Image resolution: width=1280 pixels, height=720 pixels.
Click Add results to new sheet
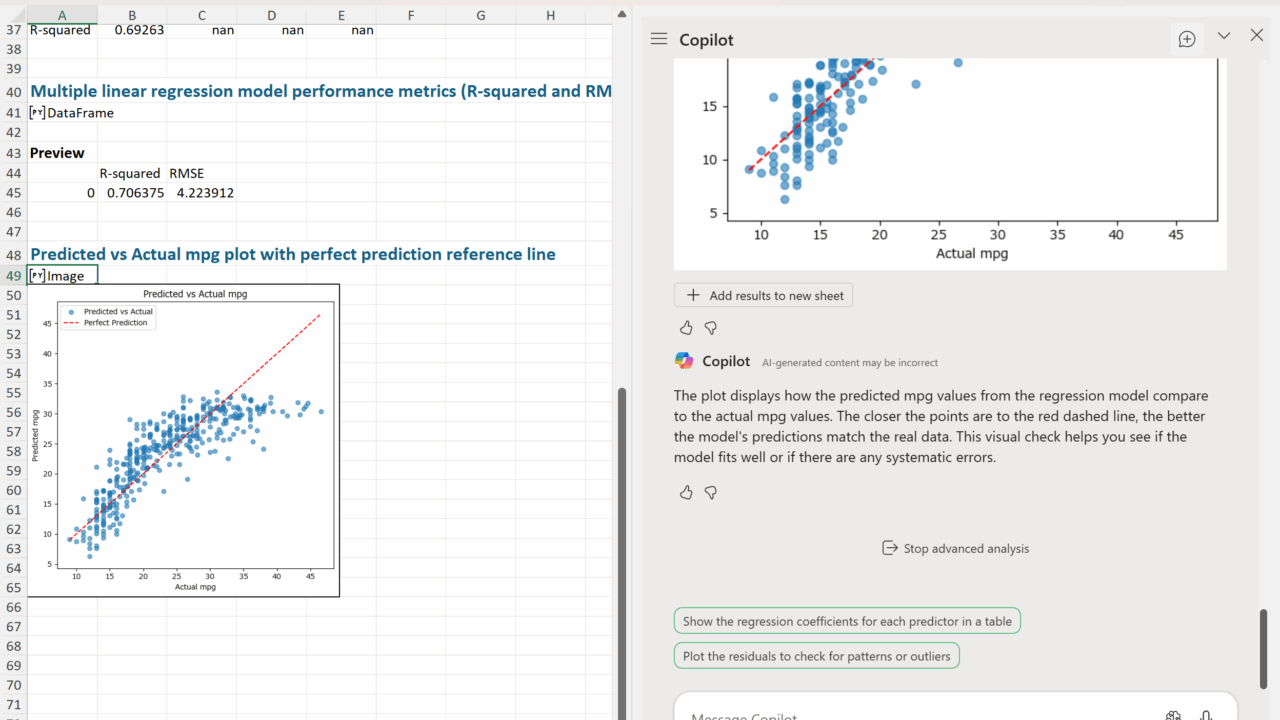(x=764, y=295)
